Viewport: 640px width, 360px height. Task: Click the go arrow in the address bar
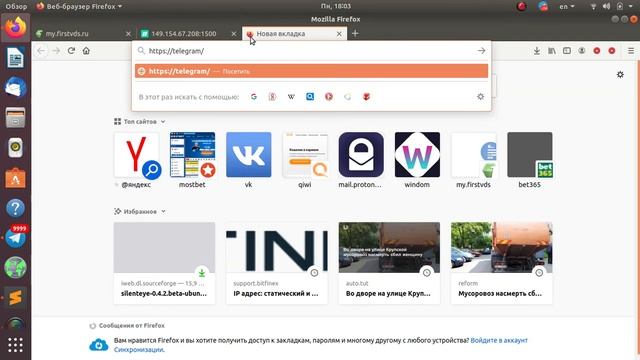point(481,51)
